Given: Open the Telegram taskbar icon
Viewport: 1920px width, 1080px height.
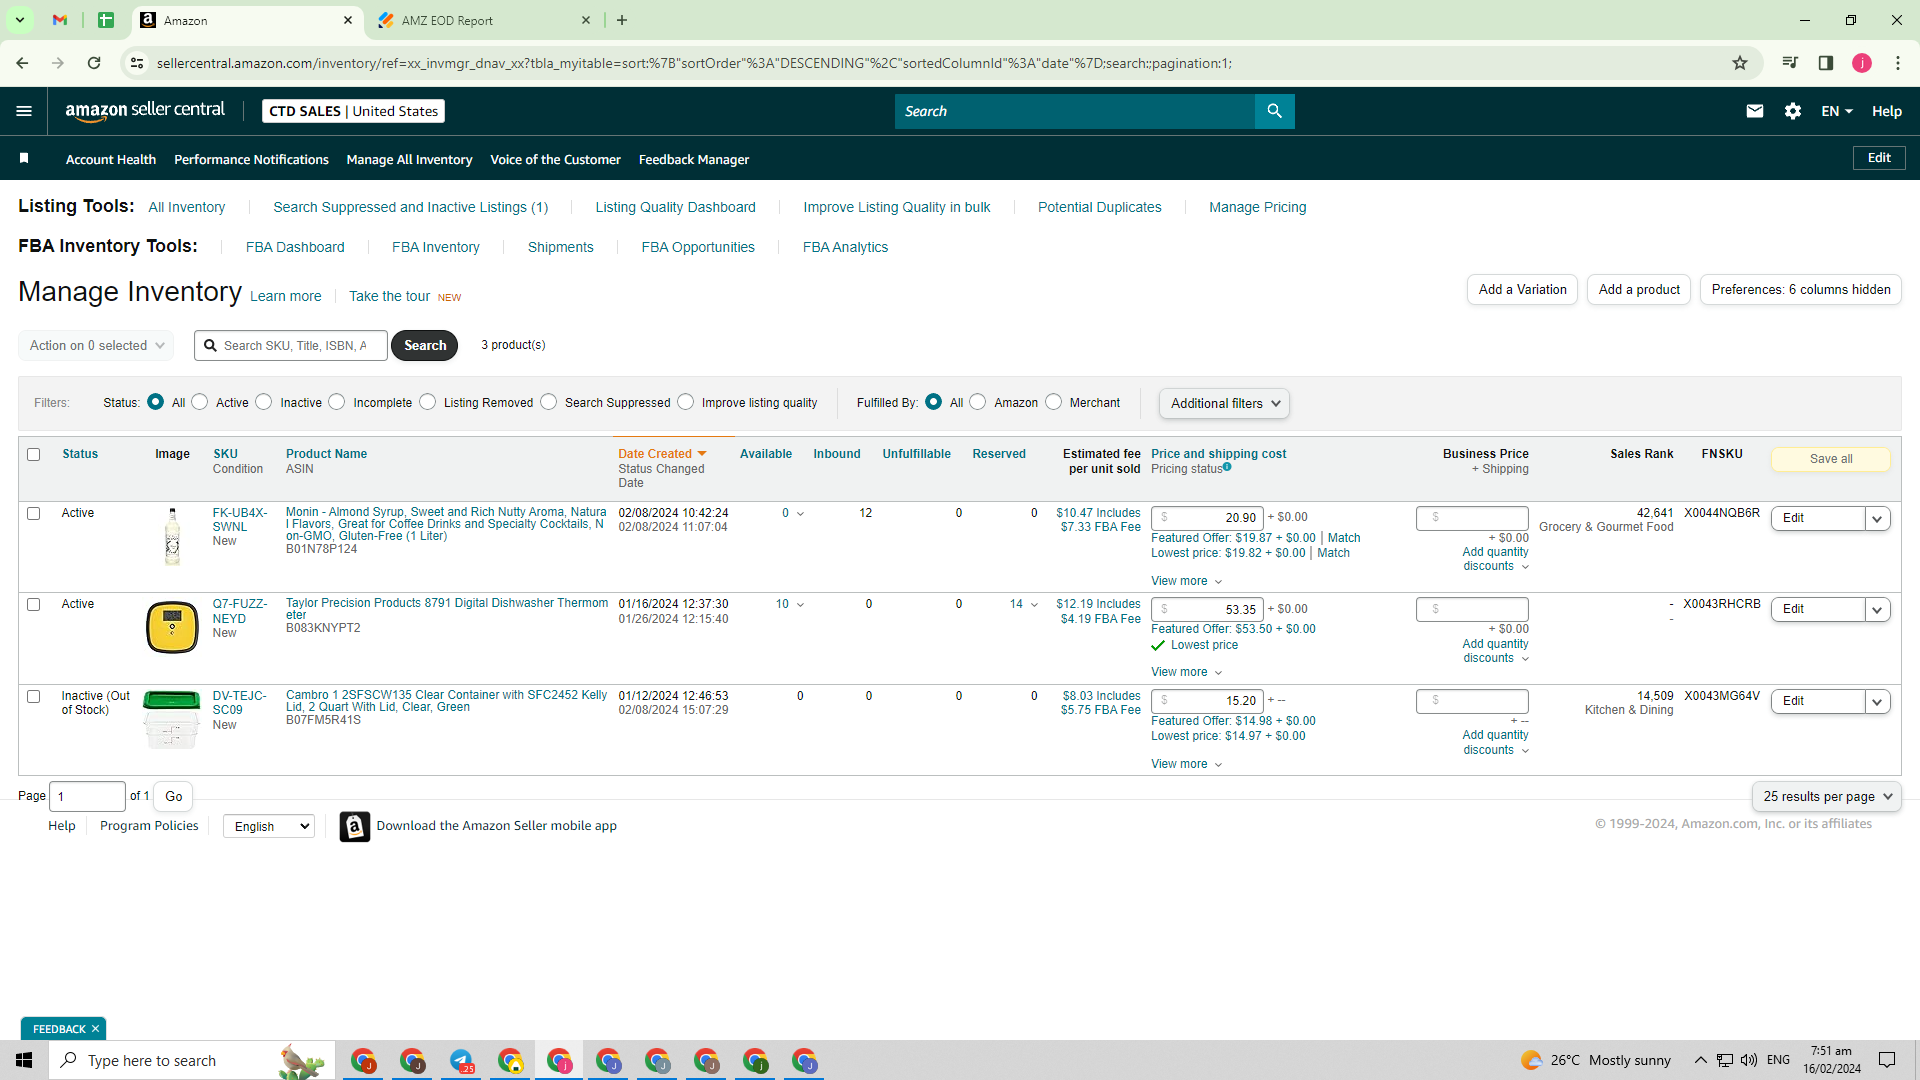Looking at the screenshot, I should [x=461, y=1060].
